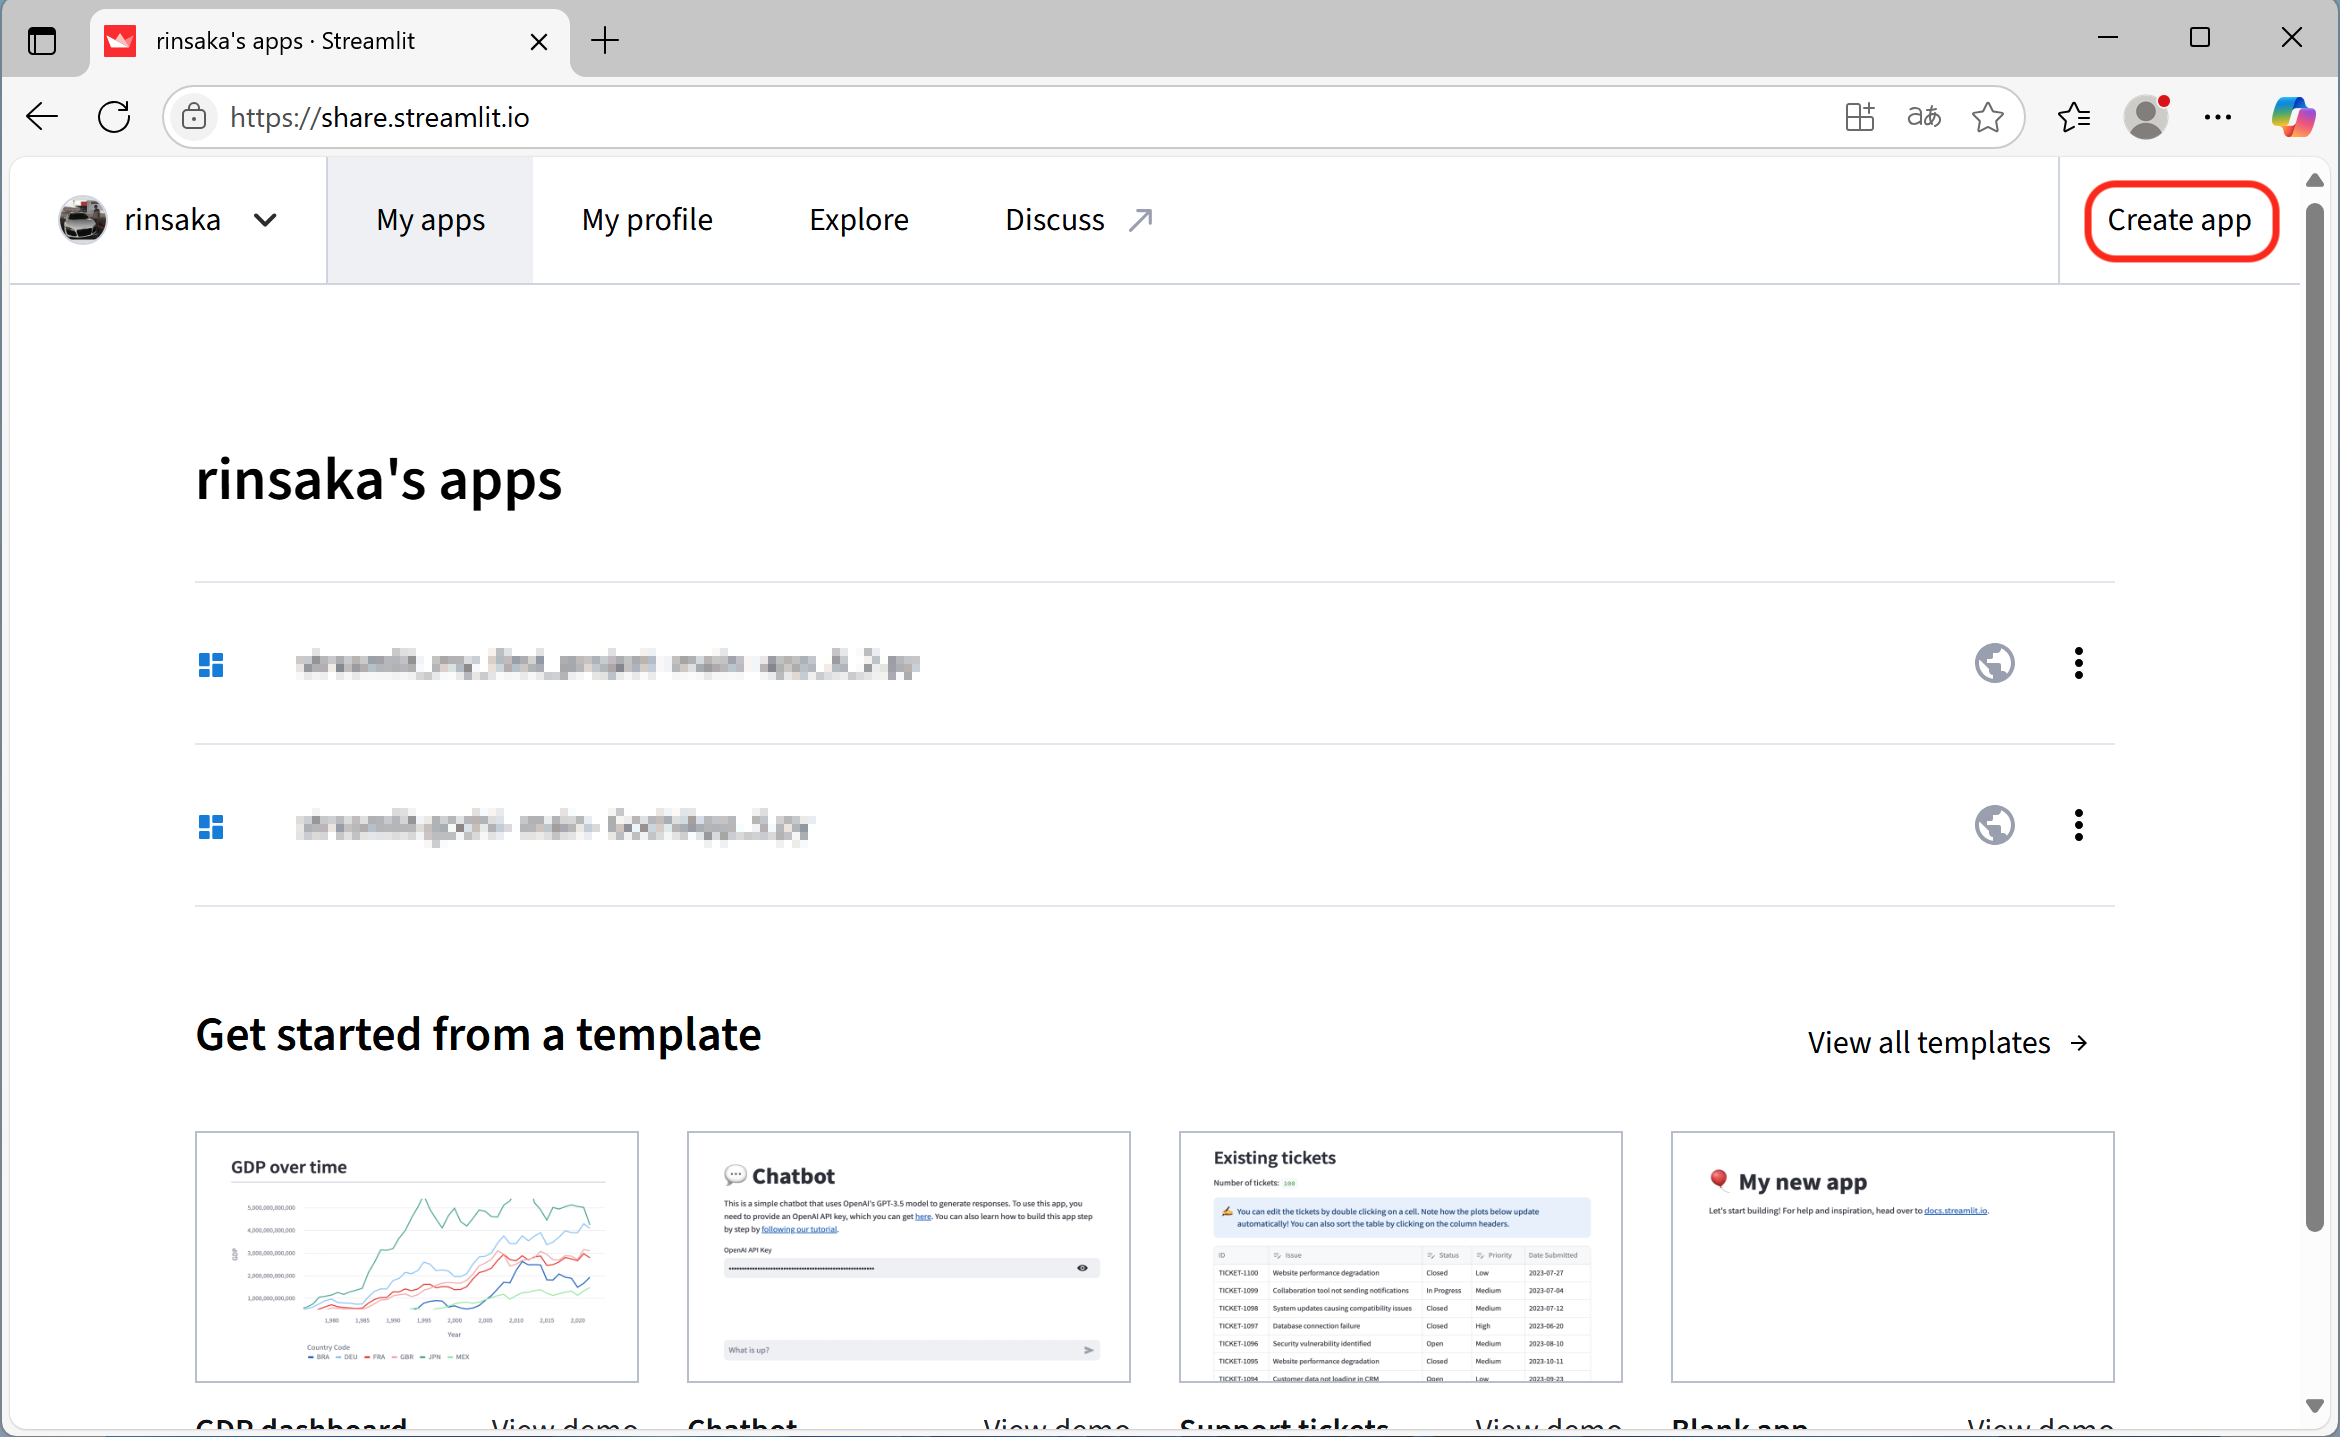Click the second app's blue grid icon
The height and width of the screenshot is (1437, 2340).
point(211,827)
